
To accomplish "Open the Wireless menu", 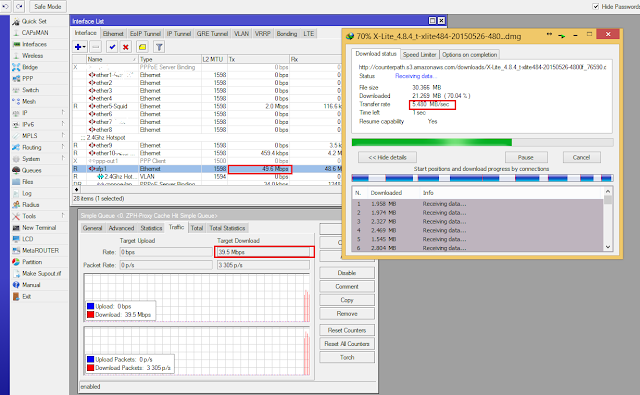I will [33, 55].
